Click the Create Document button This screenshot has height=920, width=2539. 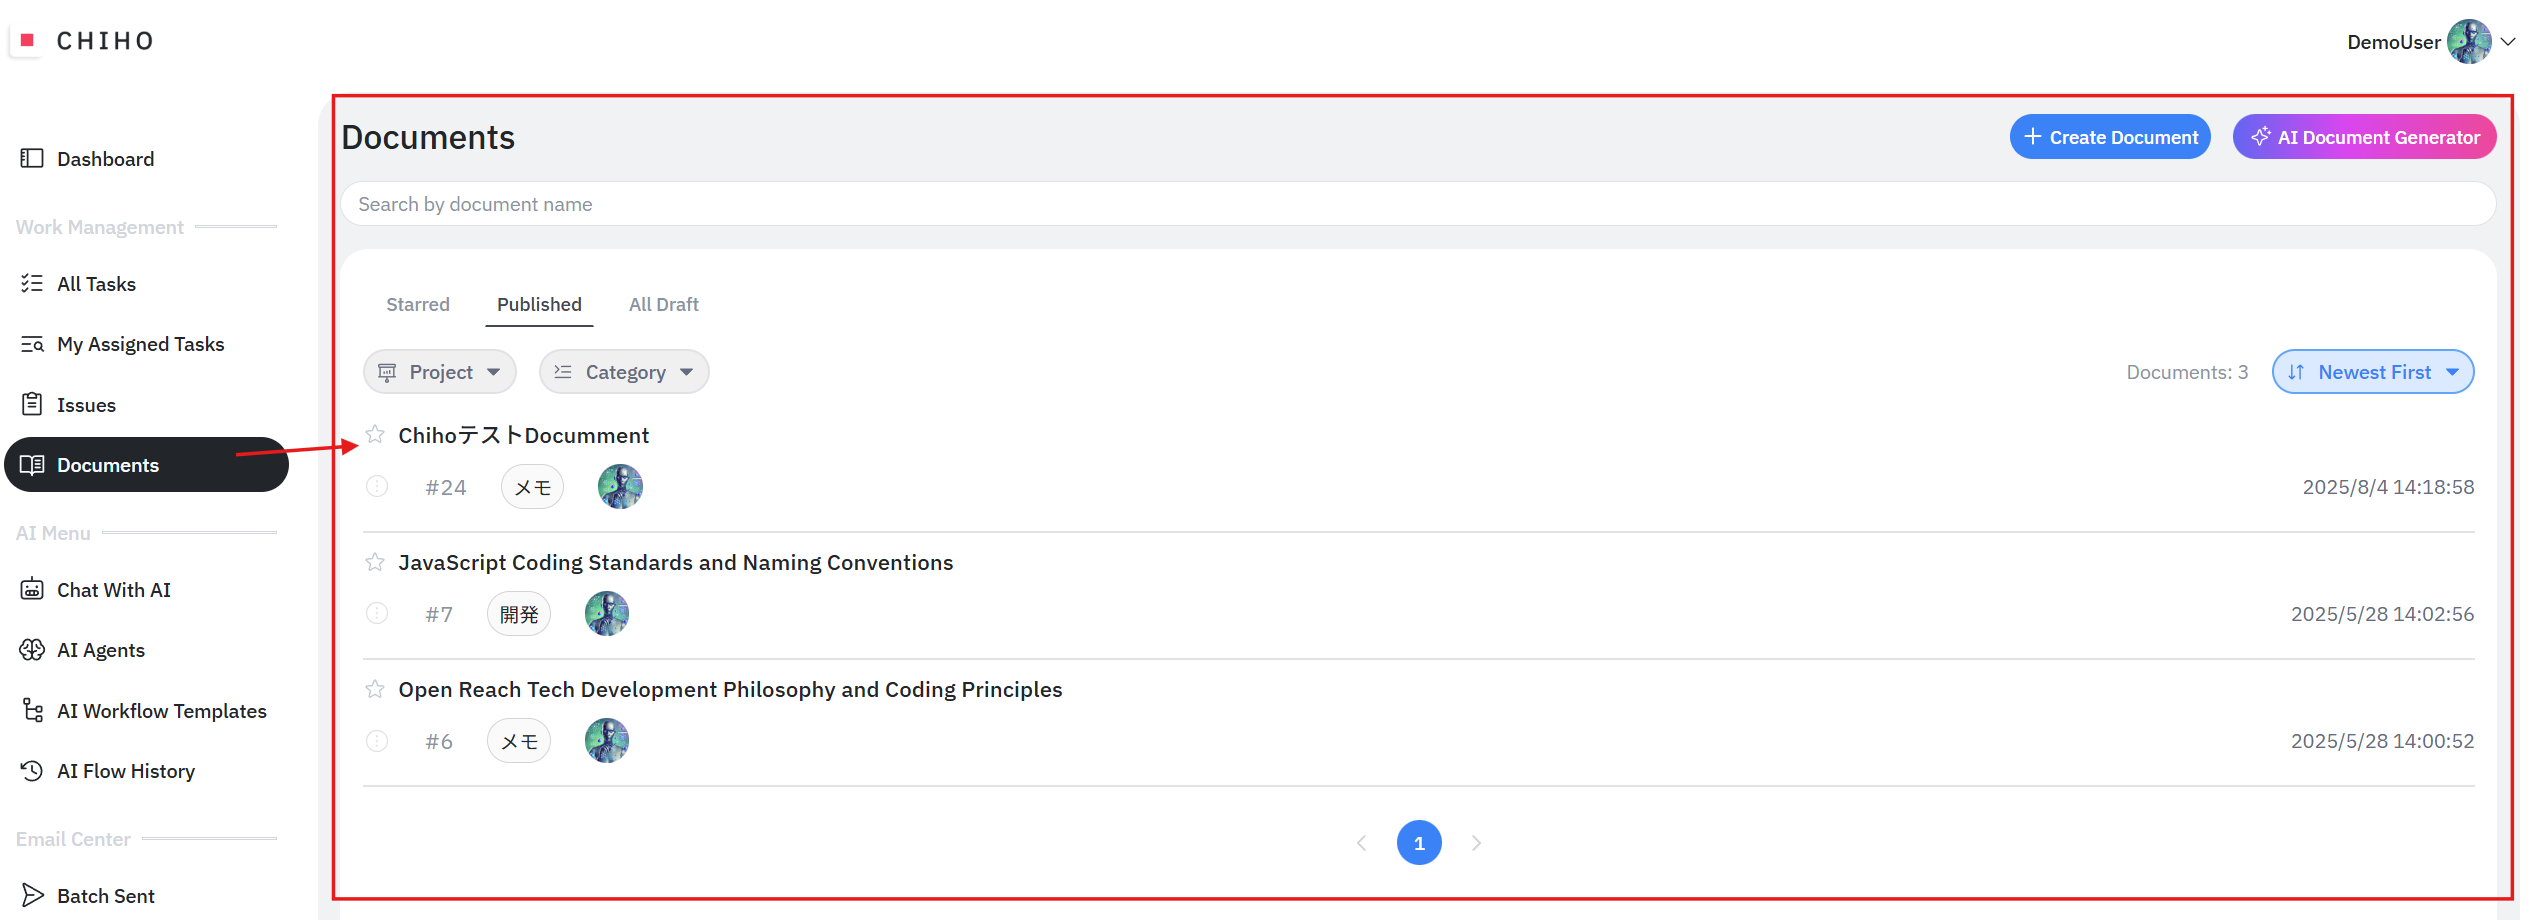pyautogui.click(x=2110, y=137)
